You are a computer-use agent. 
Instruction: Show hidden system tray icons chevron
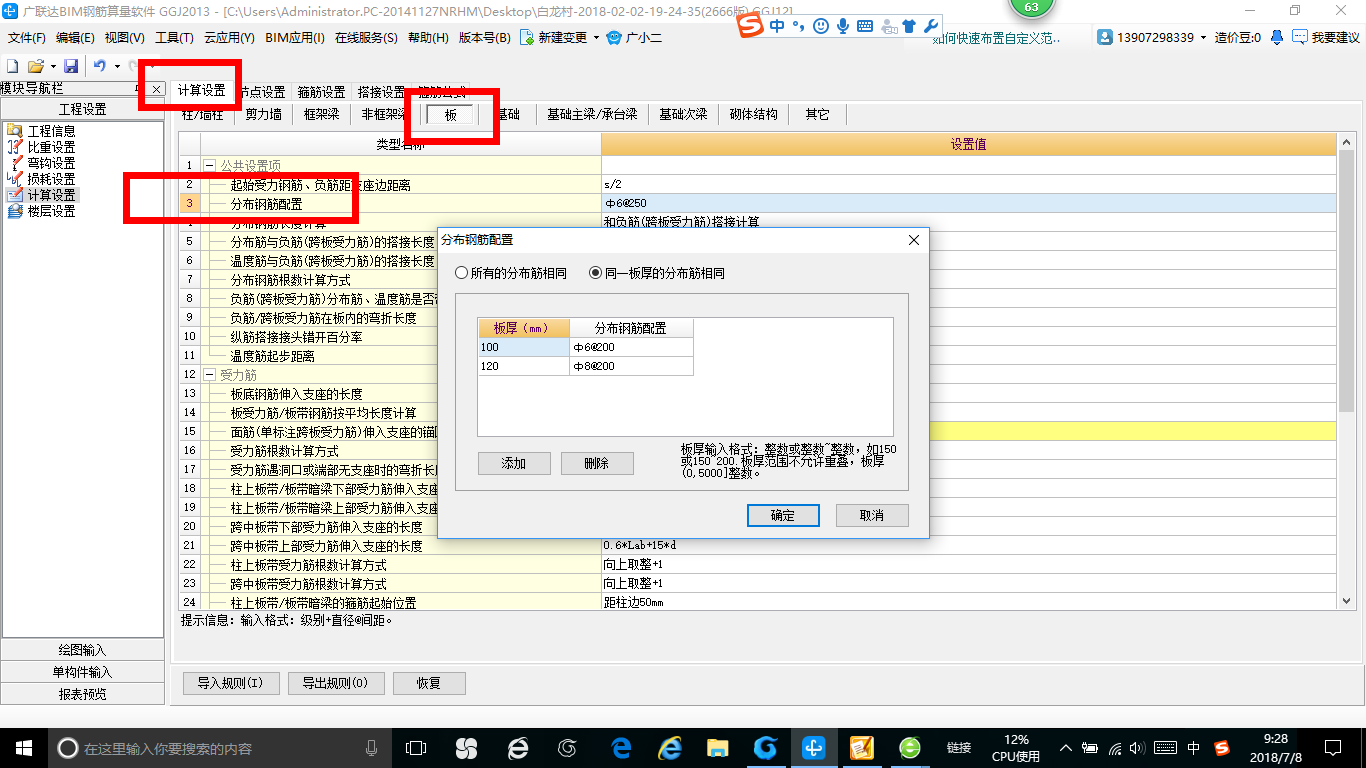tap(1065, 748)
